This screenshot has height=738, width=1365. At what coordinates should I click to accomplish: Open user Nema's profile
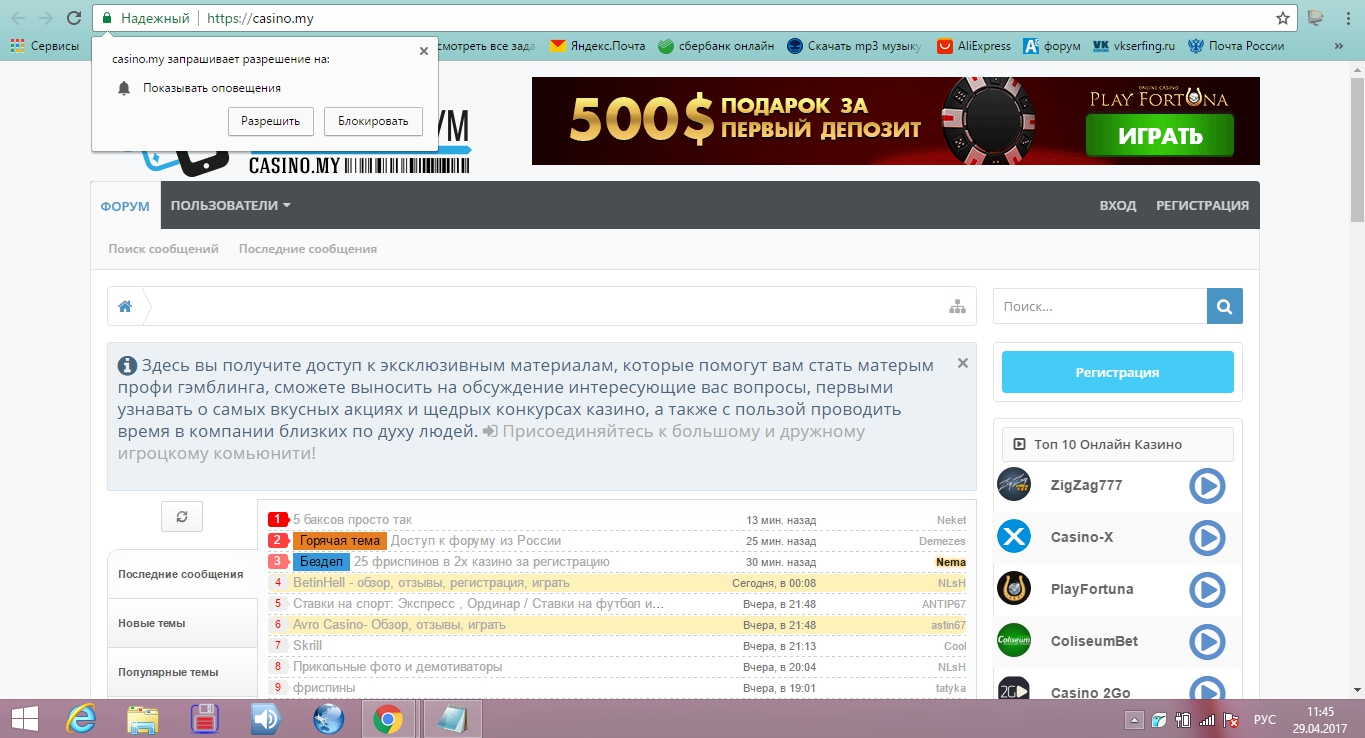click(951, 562)
